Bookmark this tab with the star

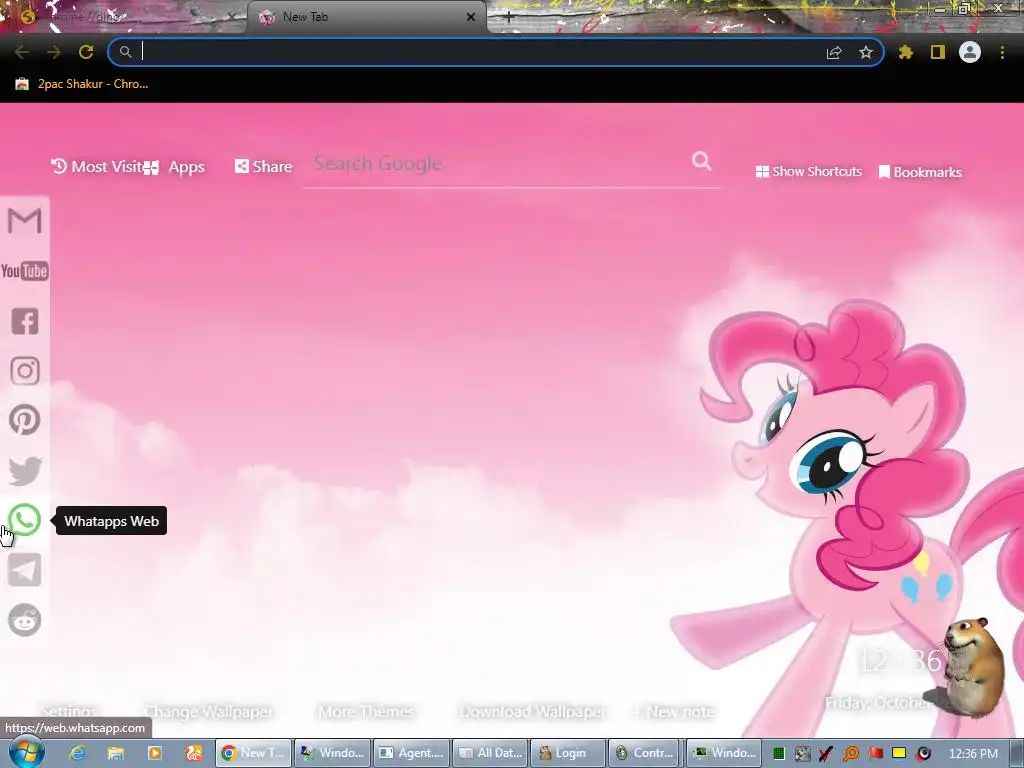(866, 52)
